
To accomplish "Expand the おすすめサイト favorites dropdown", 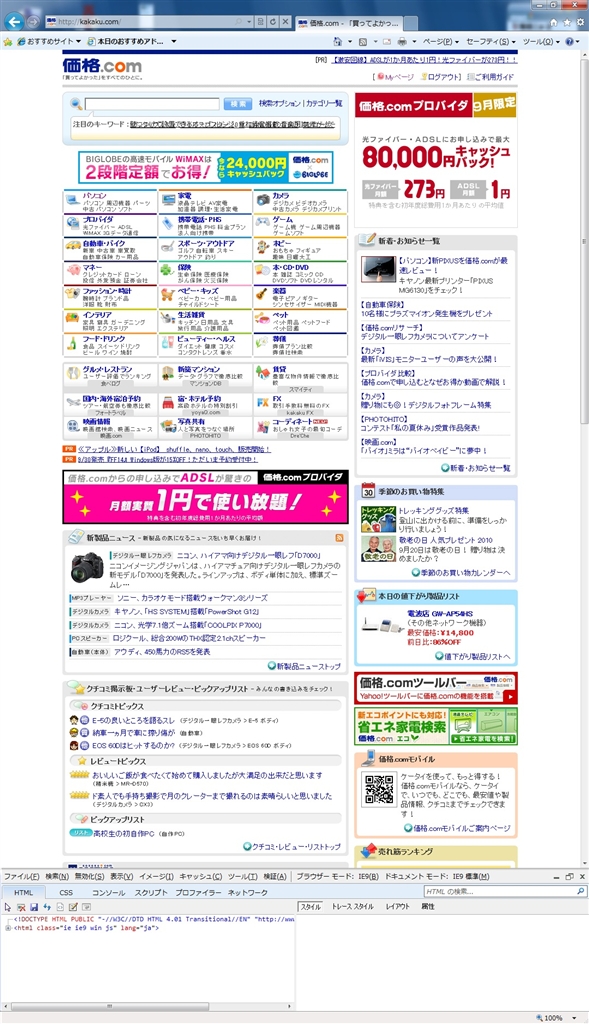I will click(49, 41).
